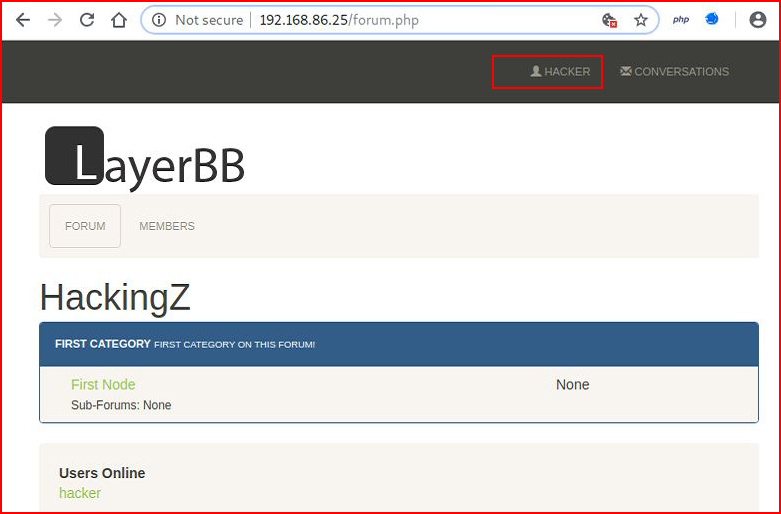
Task: Open the php browser extension
Action: [680, 20]
